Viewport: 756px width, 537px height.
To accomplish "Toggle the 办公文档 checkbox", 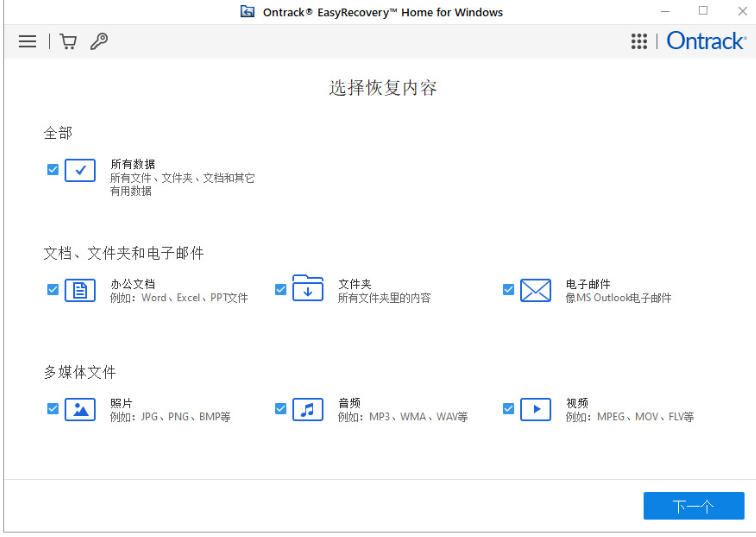I will point(53,290).
